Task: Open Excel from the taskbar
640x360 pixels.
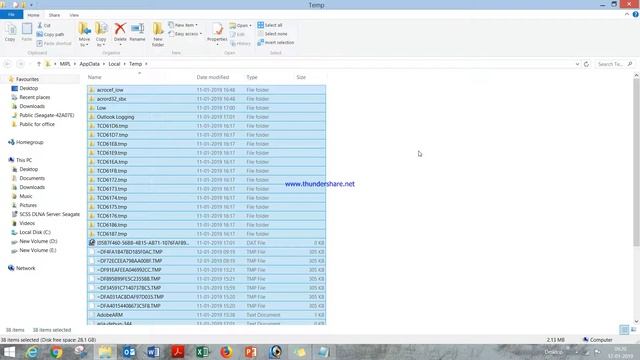Action: point(202,352)
